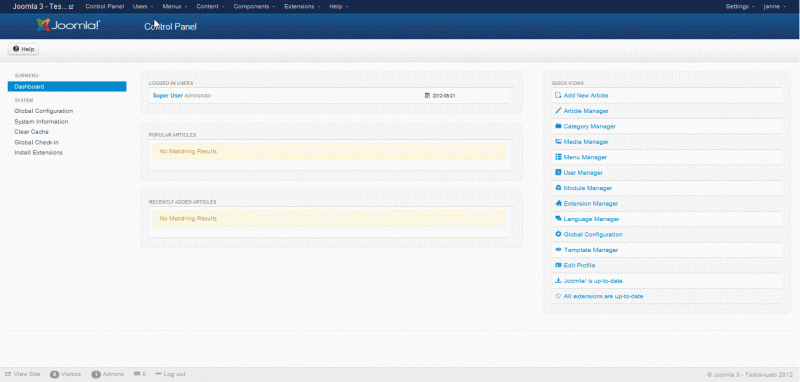Open the Template Manager link
This screenshot has width=800, height=382.
[x=591, y=250]
